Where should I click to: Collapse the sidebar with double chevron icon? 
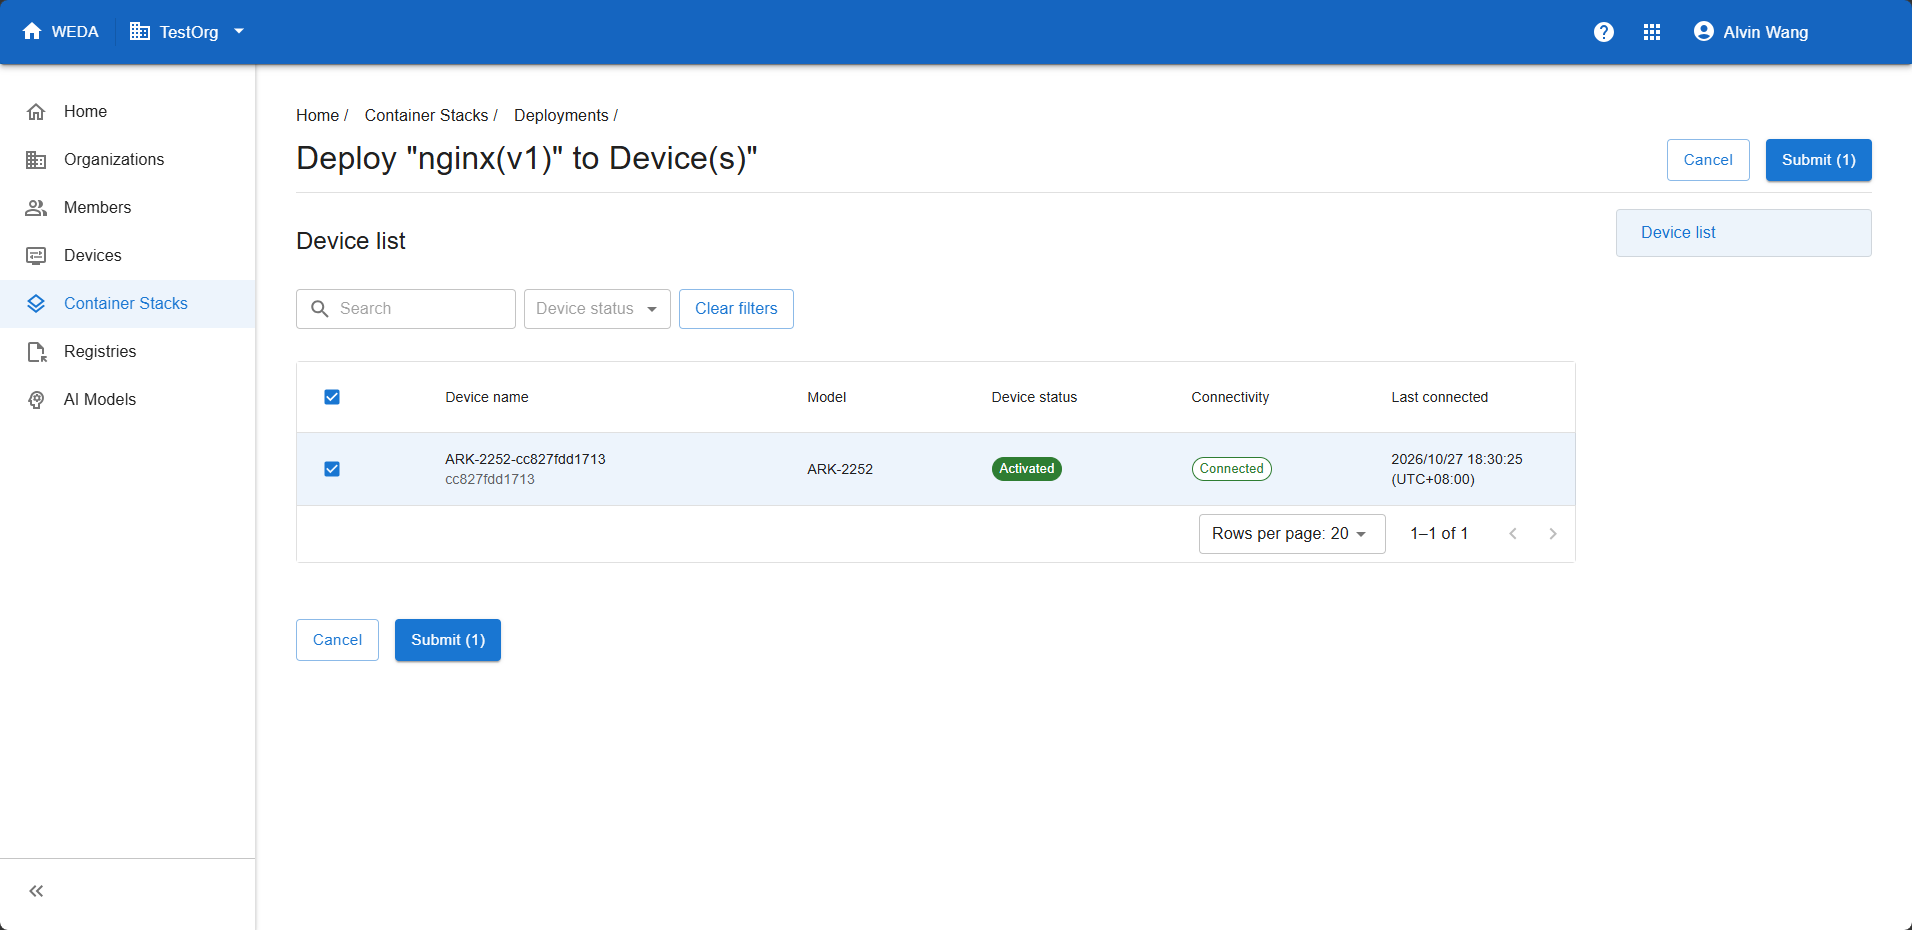click(x=36, y=891)
